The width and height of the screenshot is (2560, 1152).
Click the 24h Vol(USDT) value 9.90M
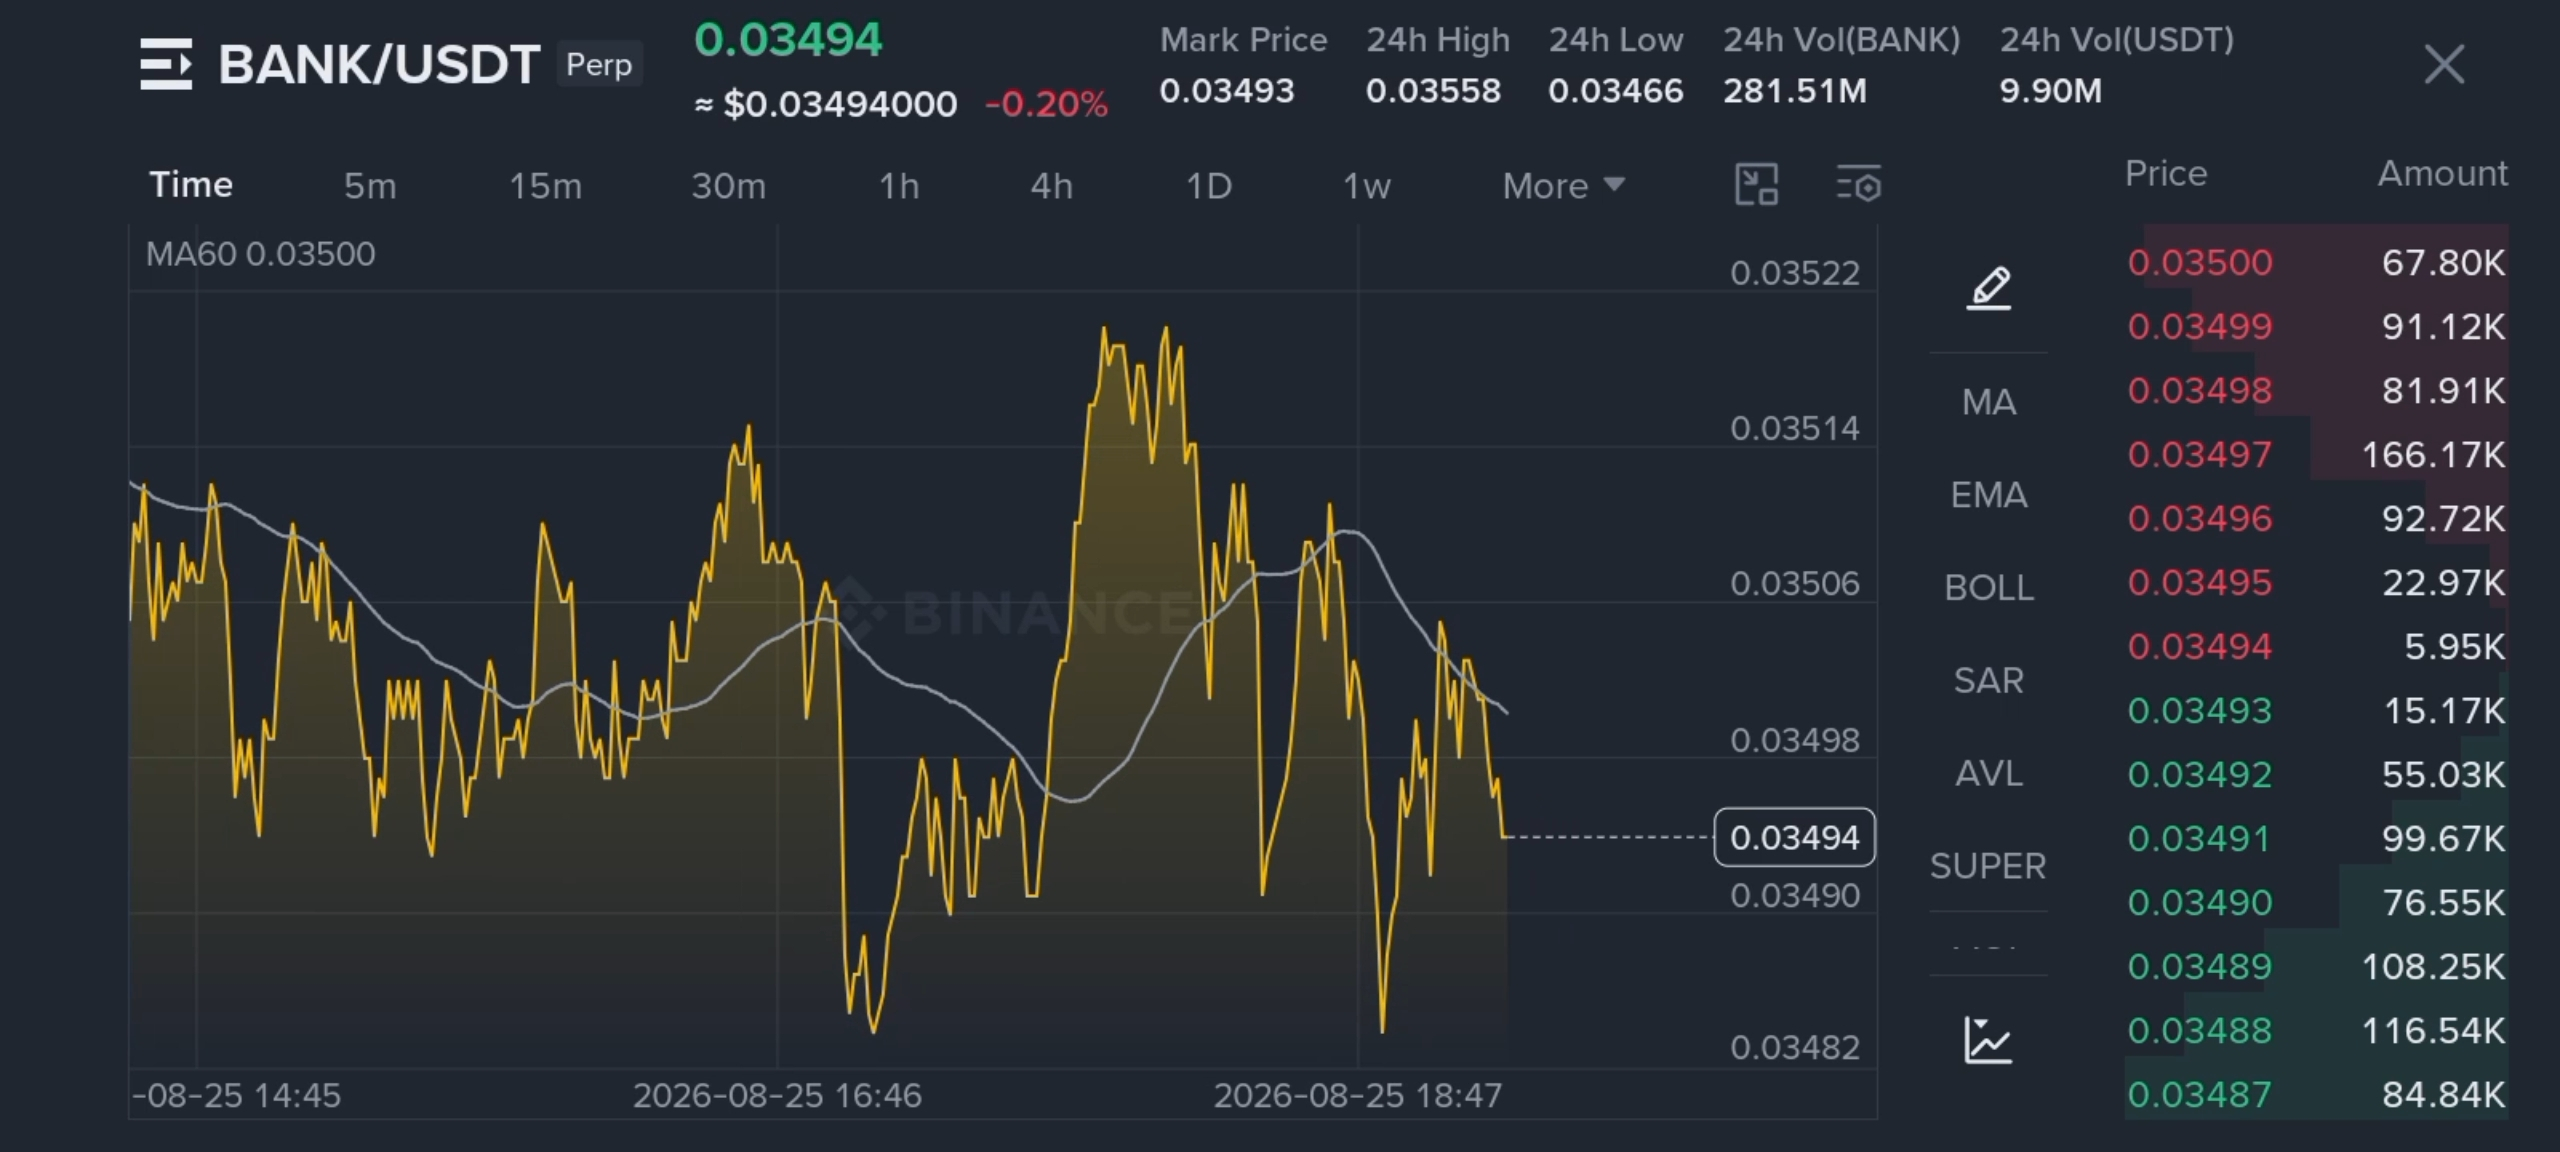(x=2050, y=91)
